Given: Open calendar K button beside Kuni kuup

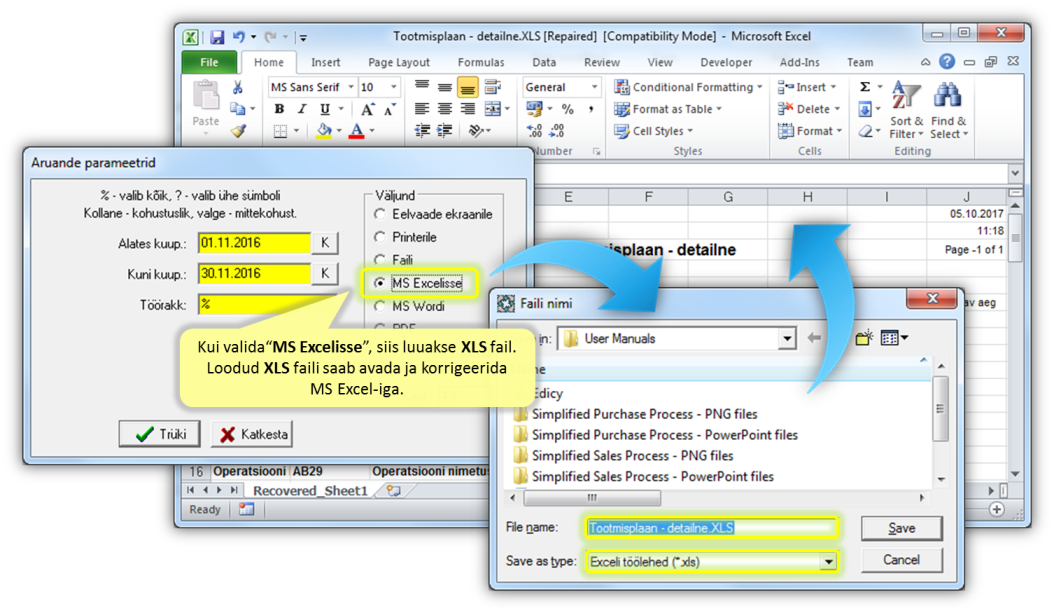Looking at the screenshot, I should pyautogui.click(x=325, y=274).
